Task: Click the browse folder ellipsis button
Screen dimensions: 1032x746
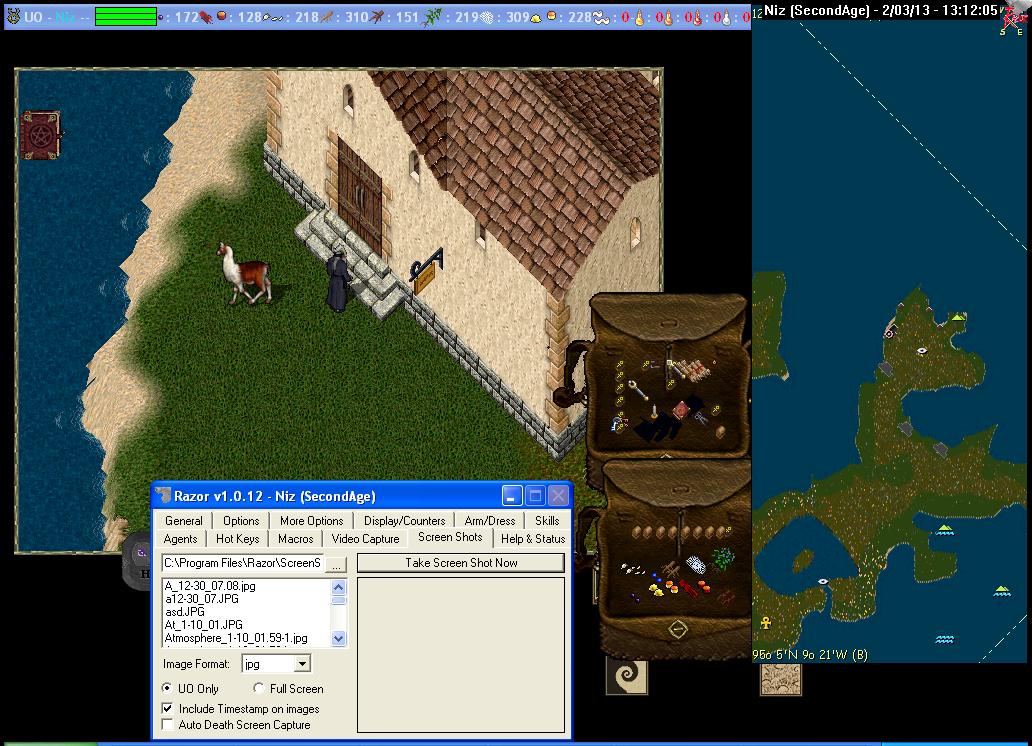Action: (336, 564)
